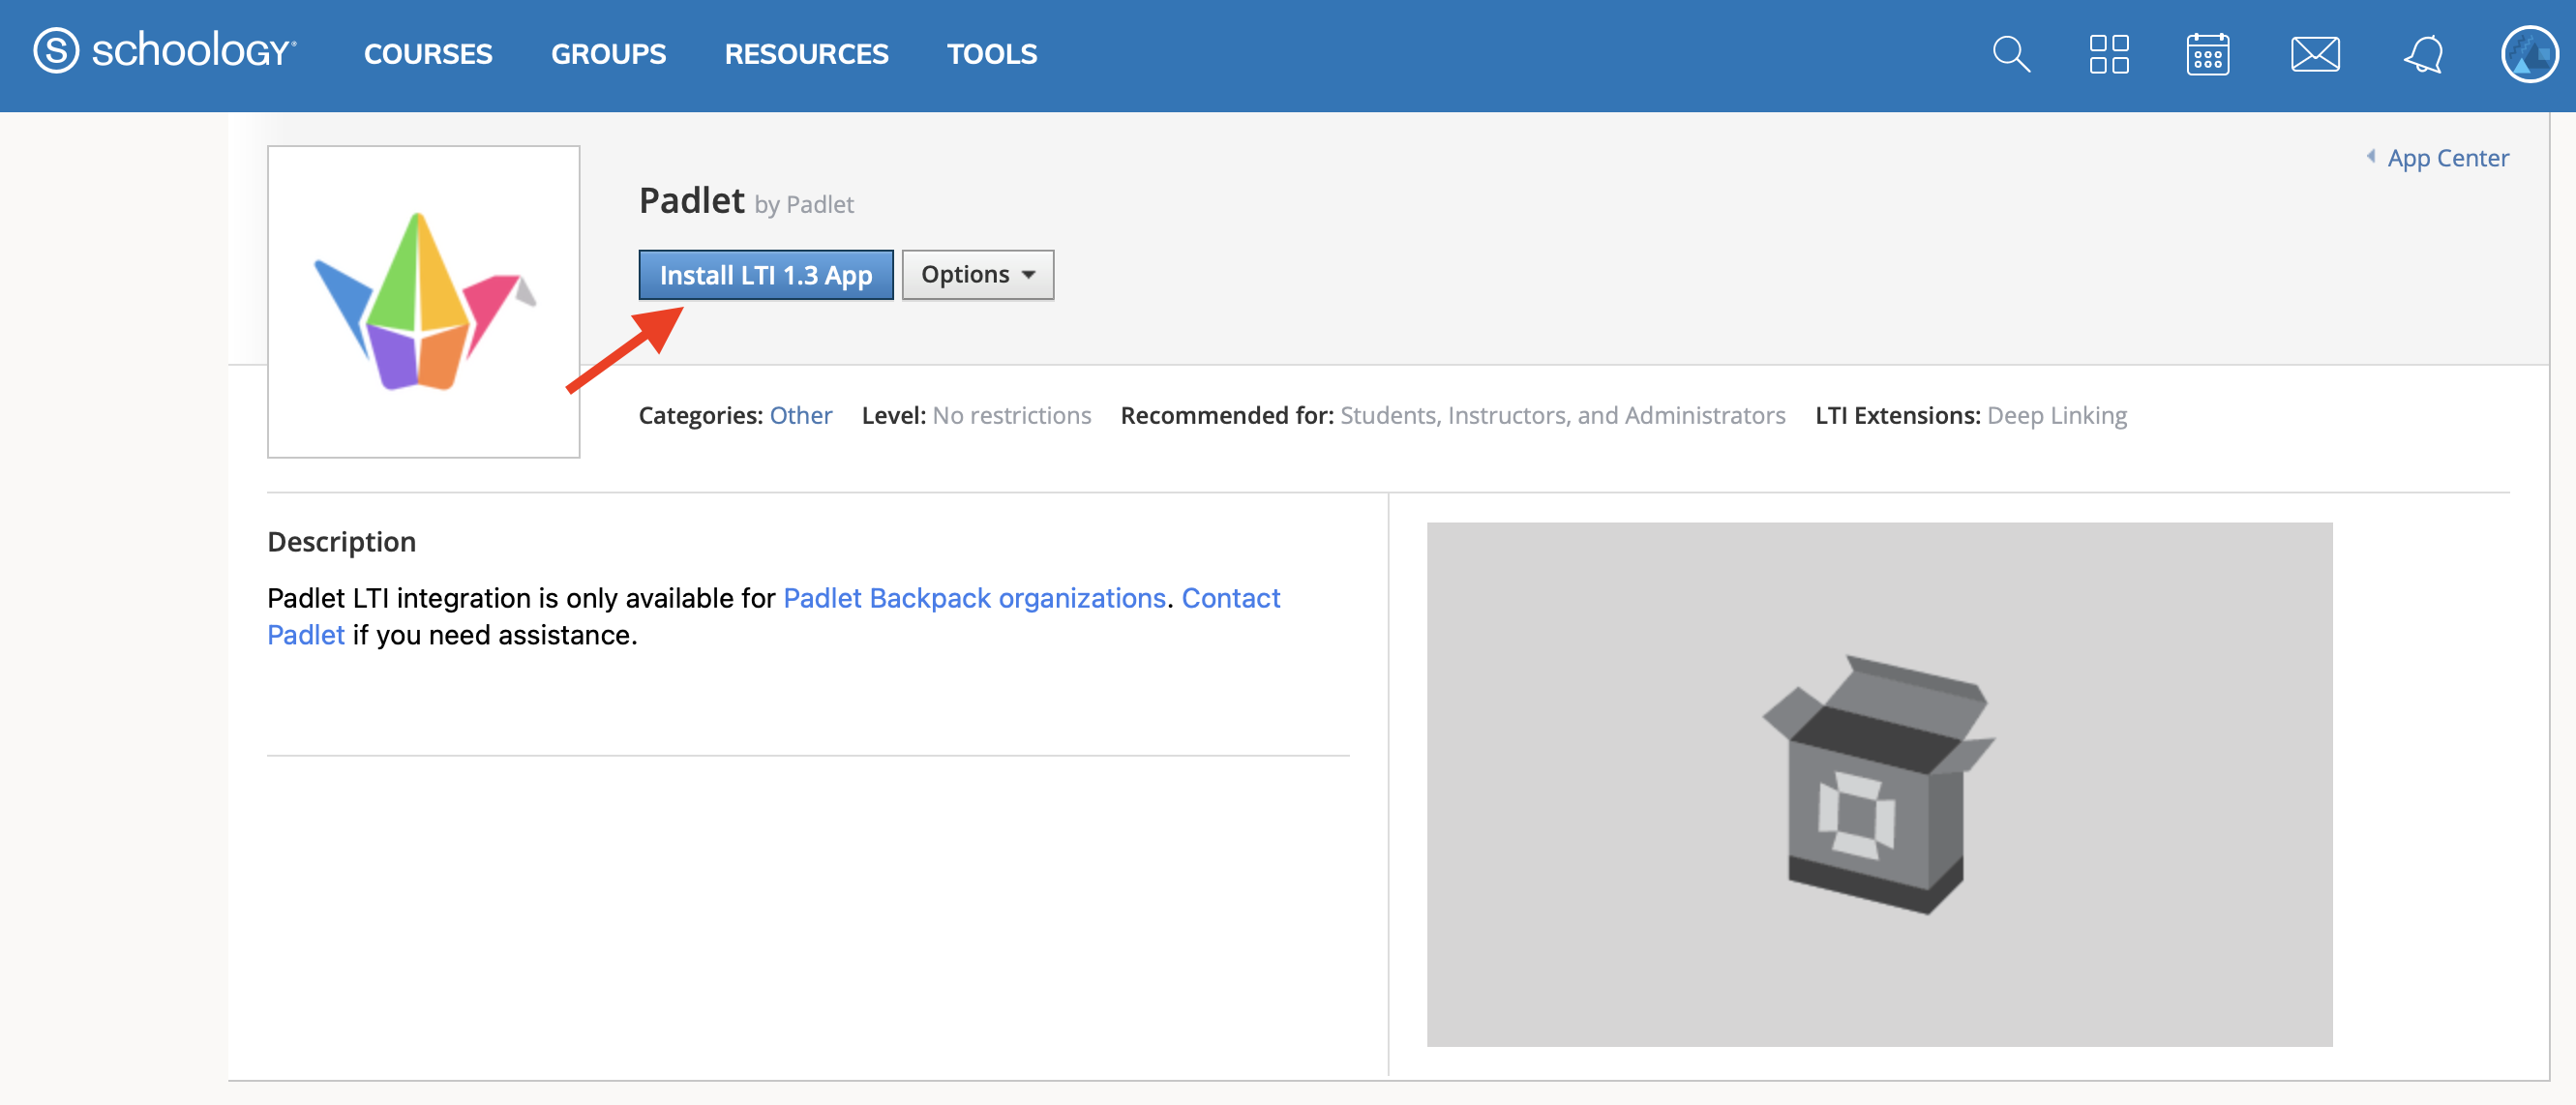The width and height of the screenshot is (2576, 1105).
Task: Open the Courses menu
Action: [x=428, y=54]
